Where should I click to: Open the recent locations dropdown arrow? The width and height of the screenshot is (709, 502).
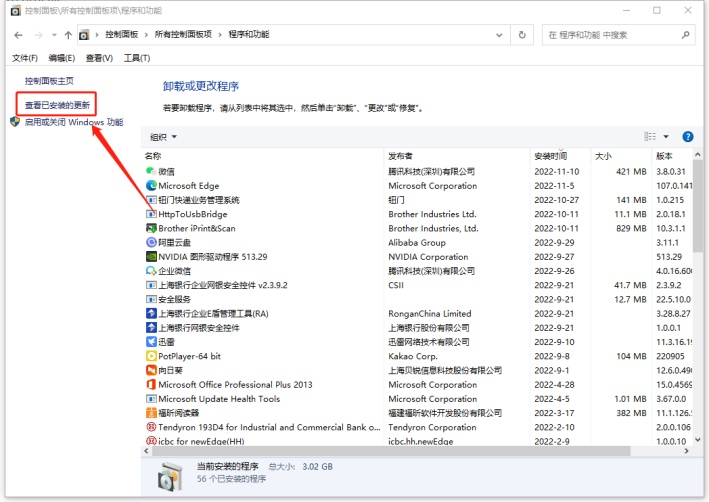point(54,35)
